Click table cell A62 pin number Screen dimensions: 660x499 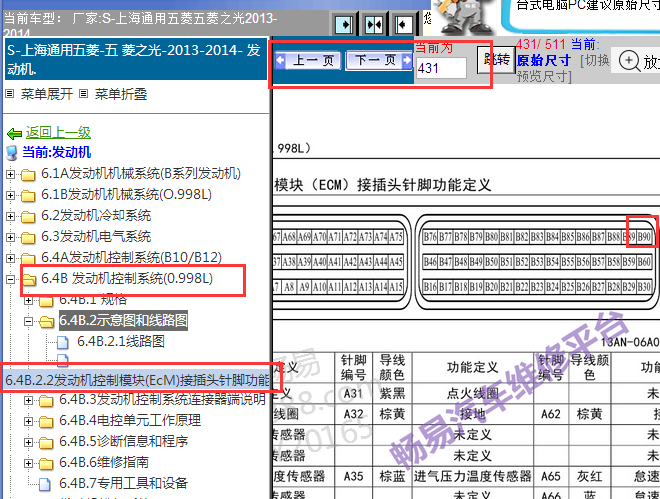coord(551,414)
